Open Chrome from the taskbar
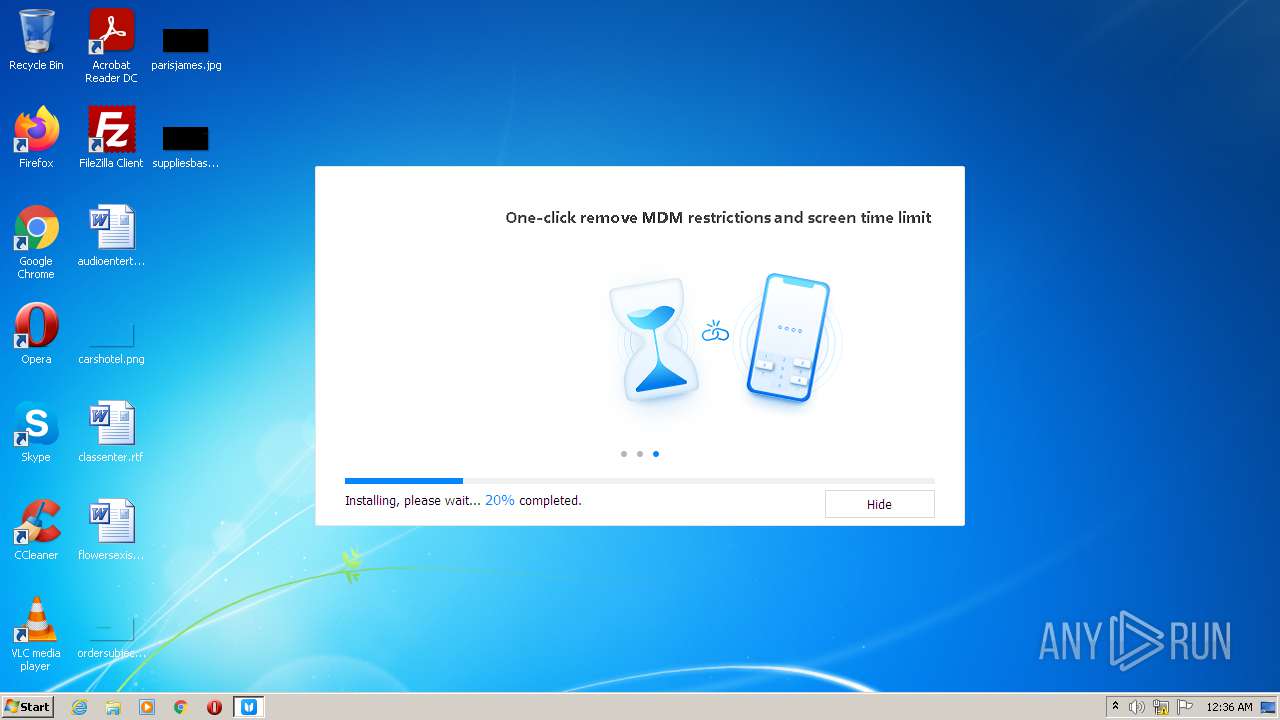 (181, 707)
